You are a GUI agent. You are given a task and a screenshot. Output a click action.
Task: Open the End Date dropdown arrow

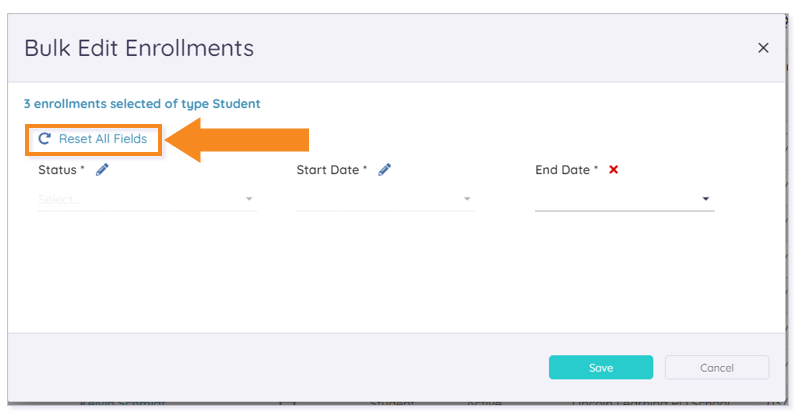coord(705,199)
